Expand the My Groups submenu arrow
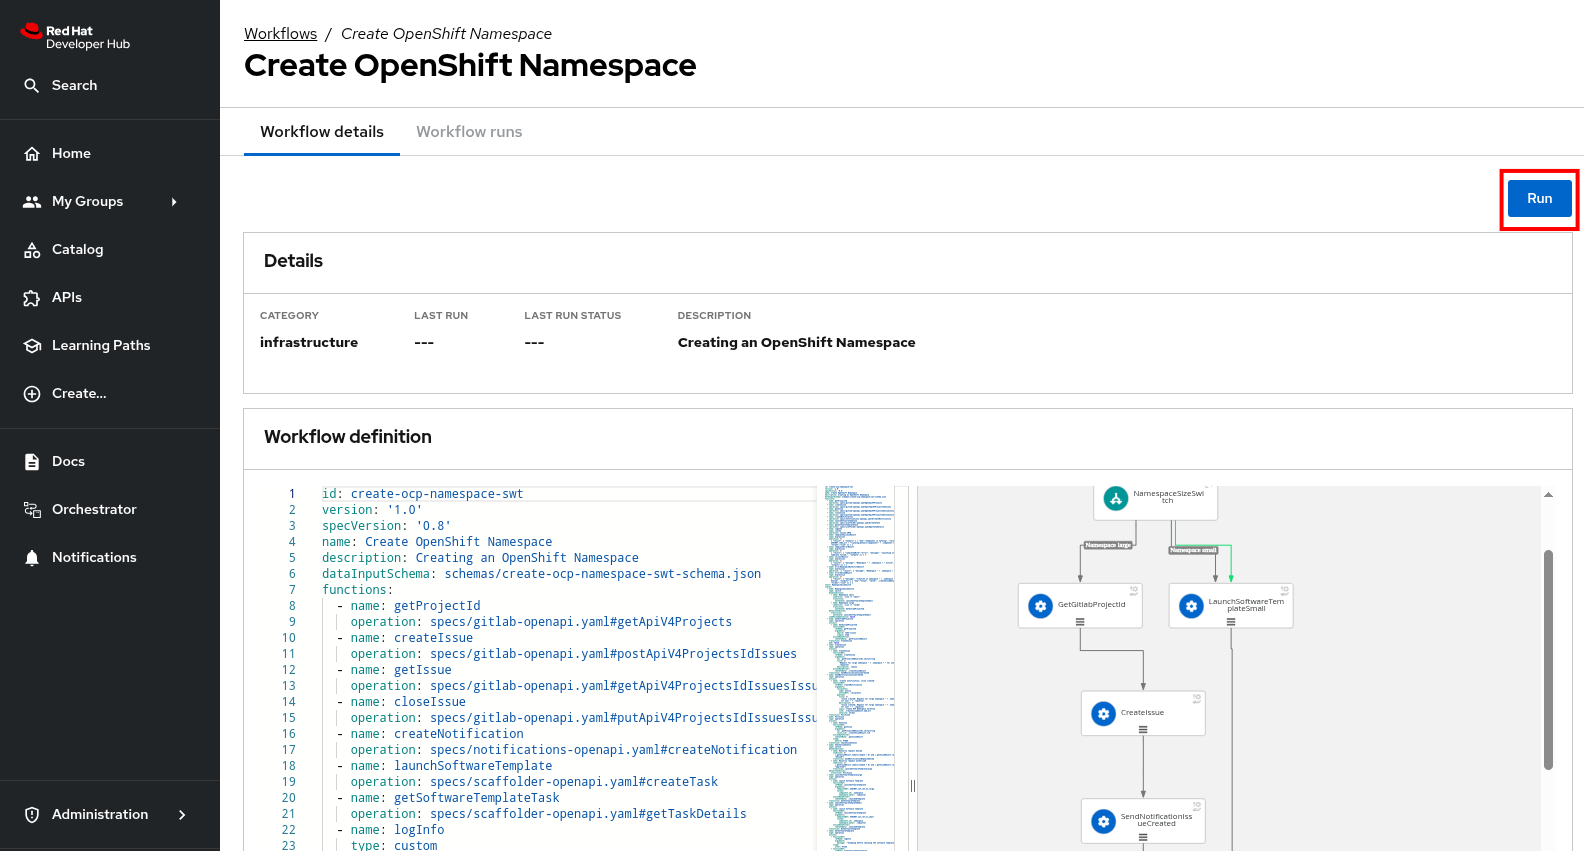Screen dimensions: 1584x851 pos(174,202)
